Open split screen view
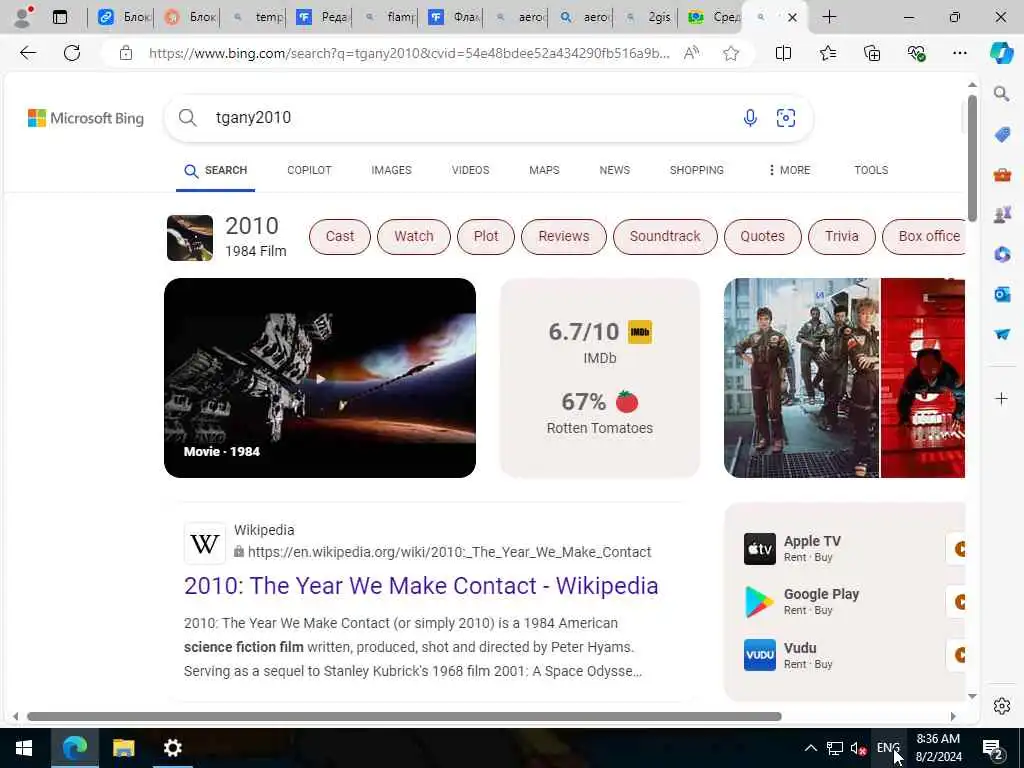Viewport: 1024px width, 768px height. pos(783,53)
